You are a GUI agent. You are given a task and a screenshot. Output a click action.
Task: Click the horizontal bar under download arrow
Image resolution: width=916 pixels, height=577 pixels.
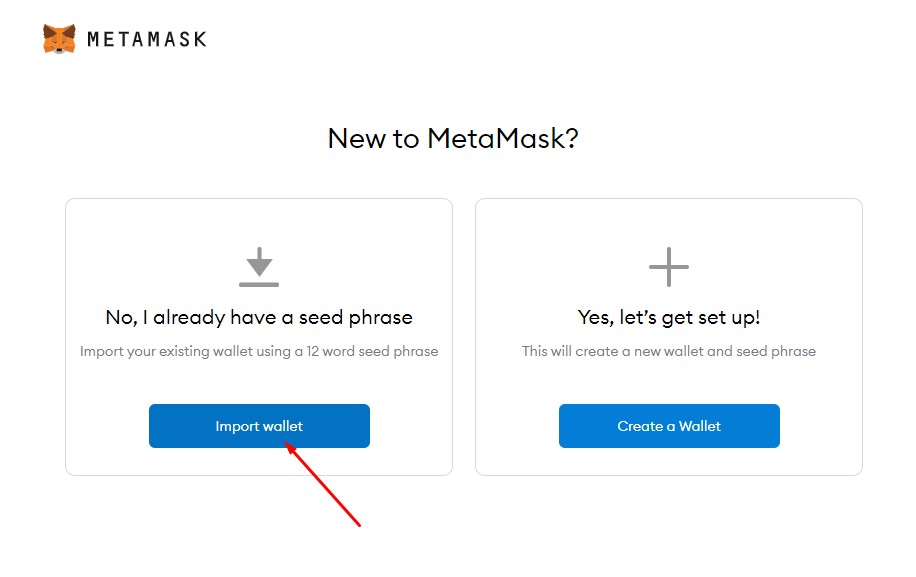(x=259, y=285)
